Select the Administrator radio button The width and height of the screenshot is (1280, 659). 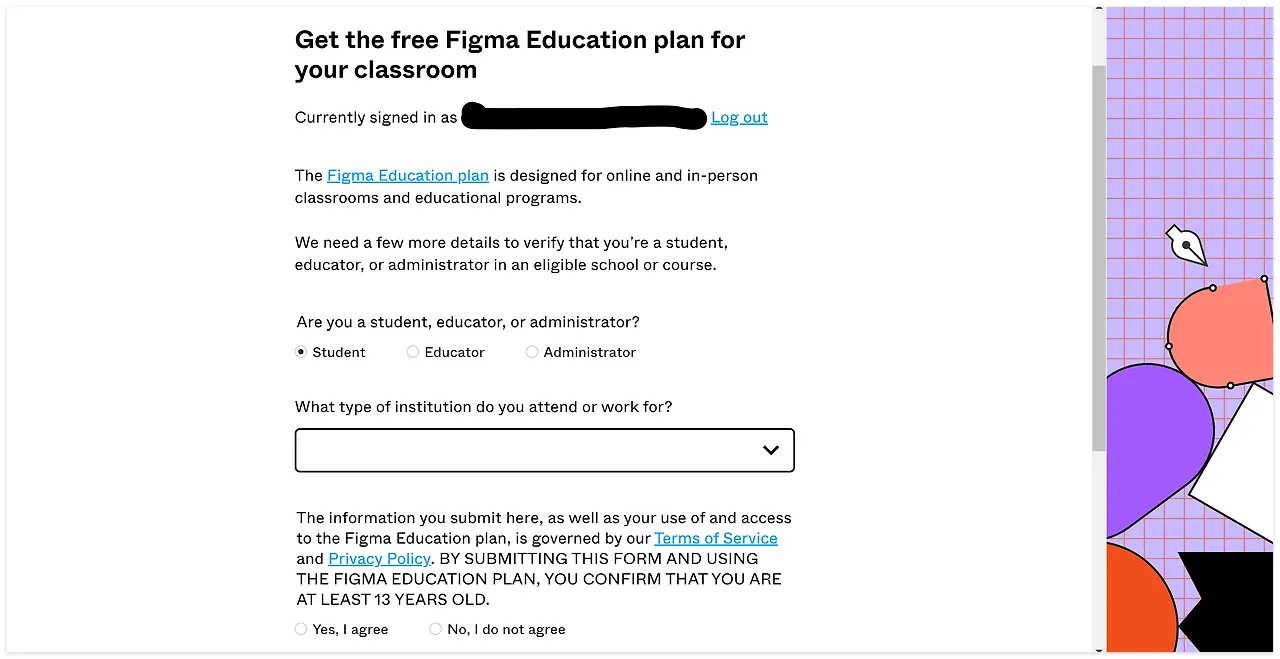click(x=532, y=352)
